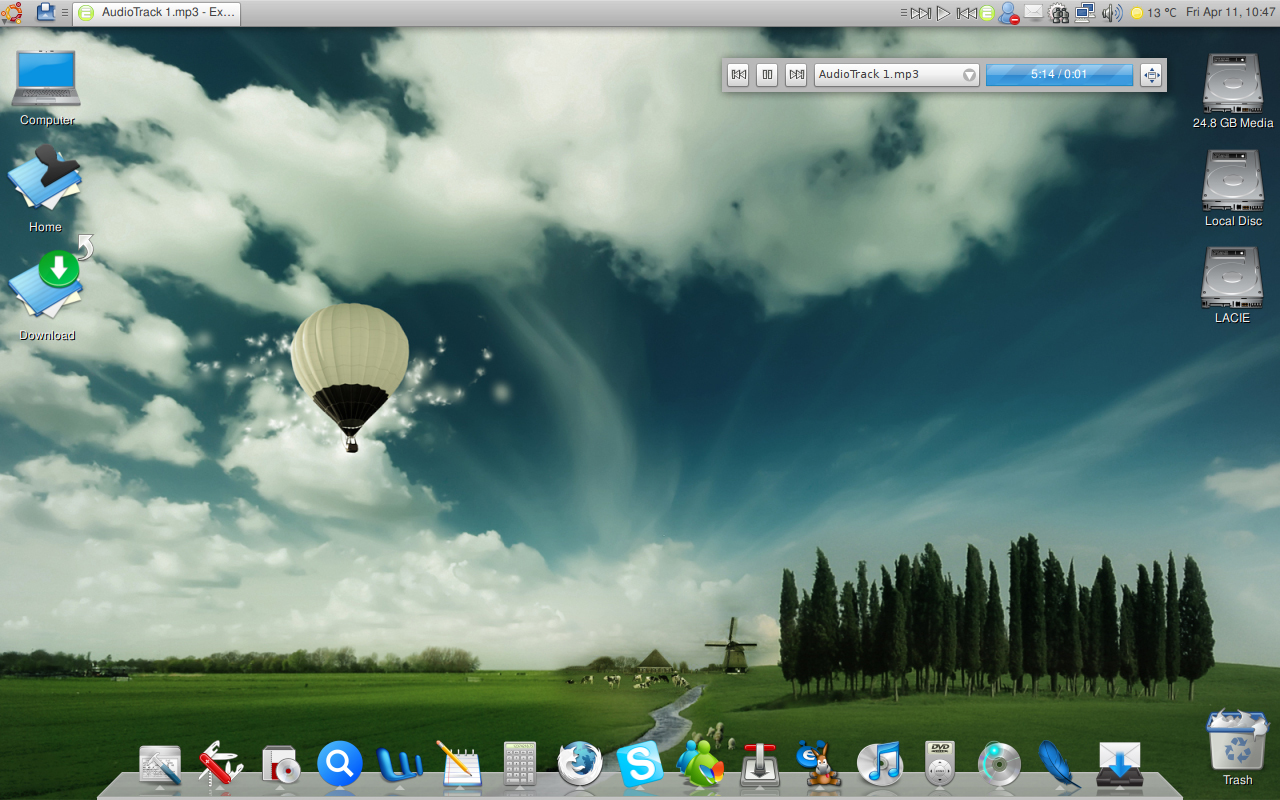The width and height of the screenshot is (1280, 800).
Task: Open the green Exaile tray icon
Action: [988, 13]
